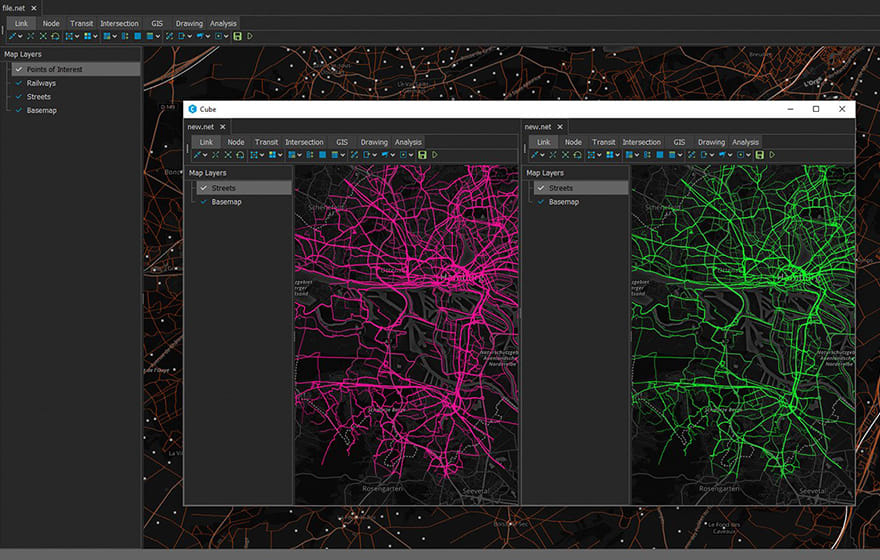Viewport: 880px width, 560px height.
Task: Switch to the Node tab in file.net window
Action: 51,24
